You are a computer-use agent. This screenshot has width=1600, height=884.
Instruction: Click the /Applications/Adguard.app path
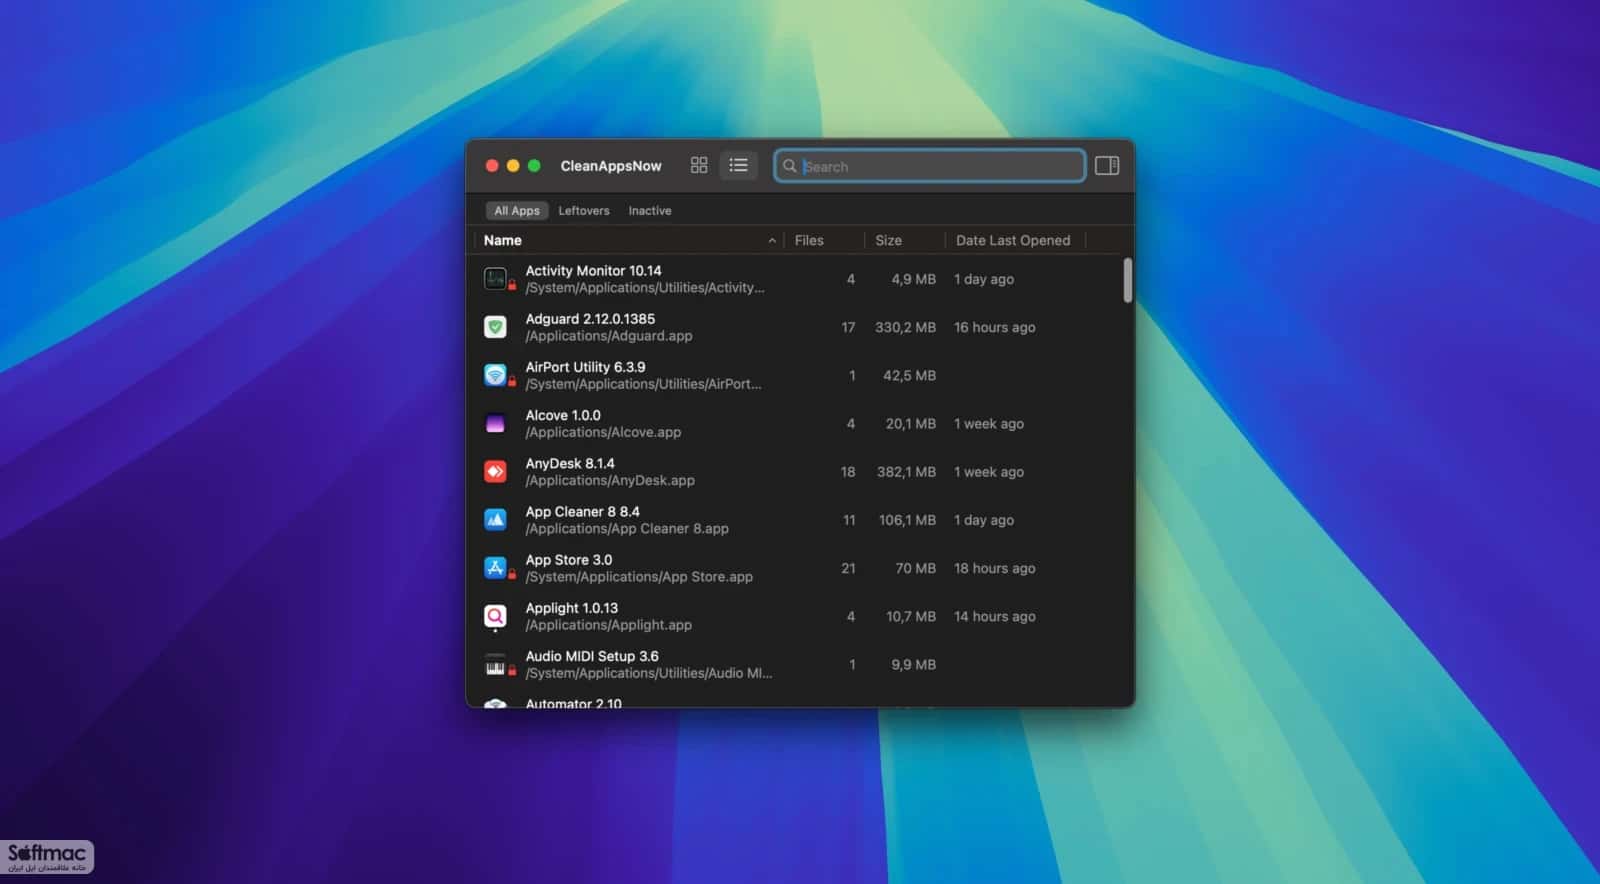609,336
